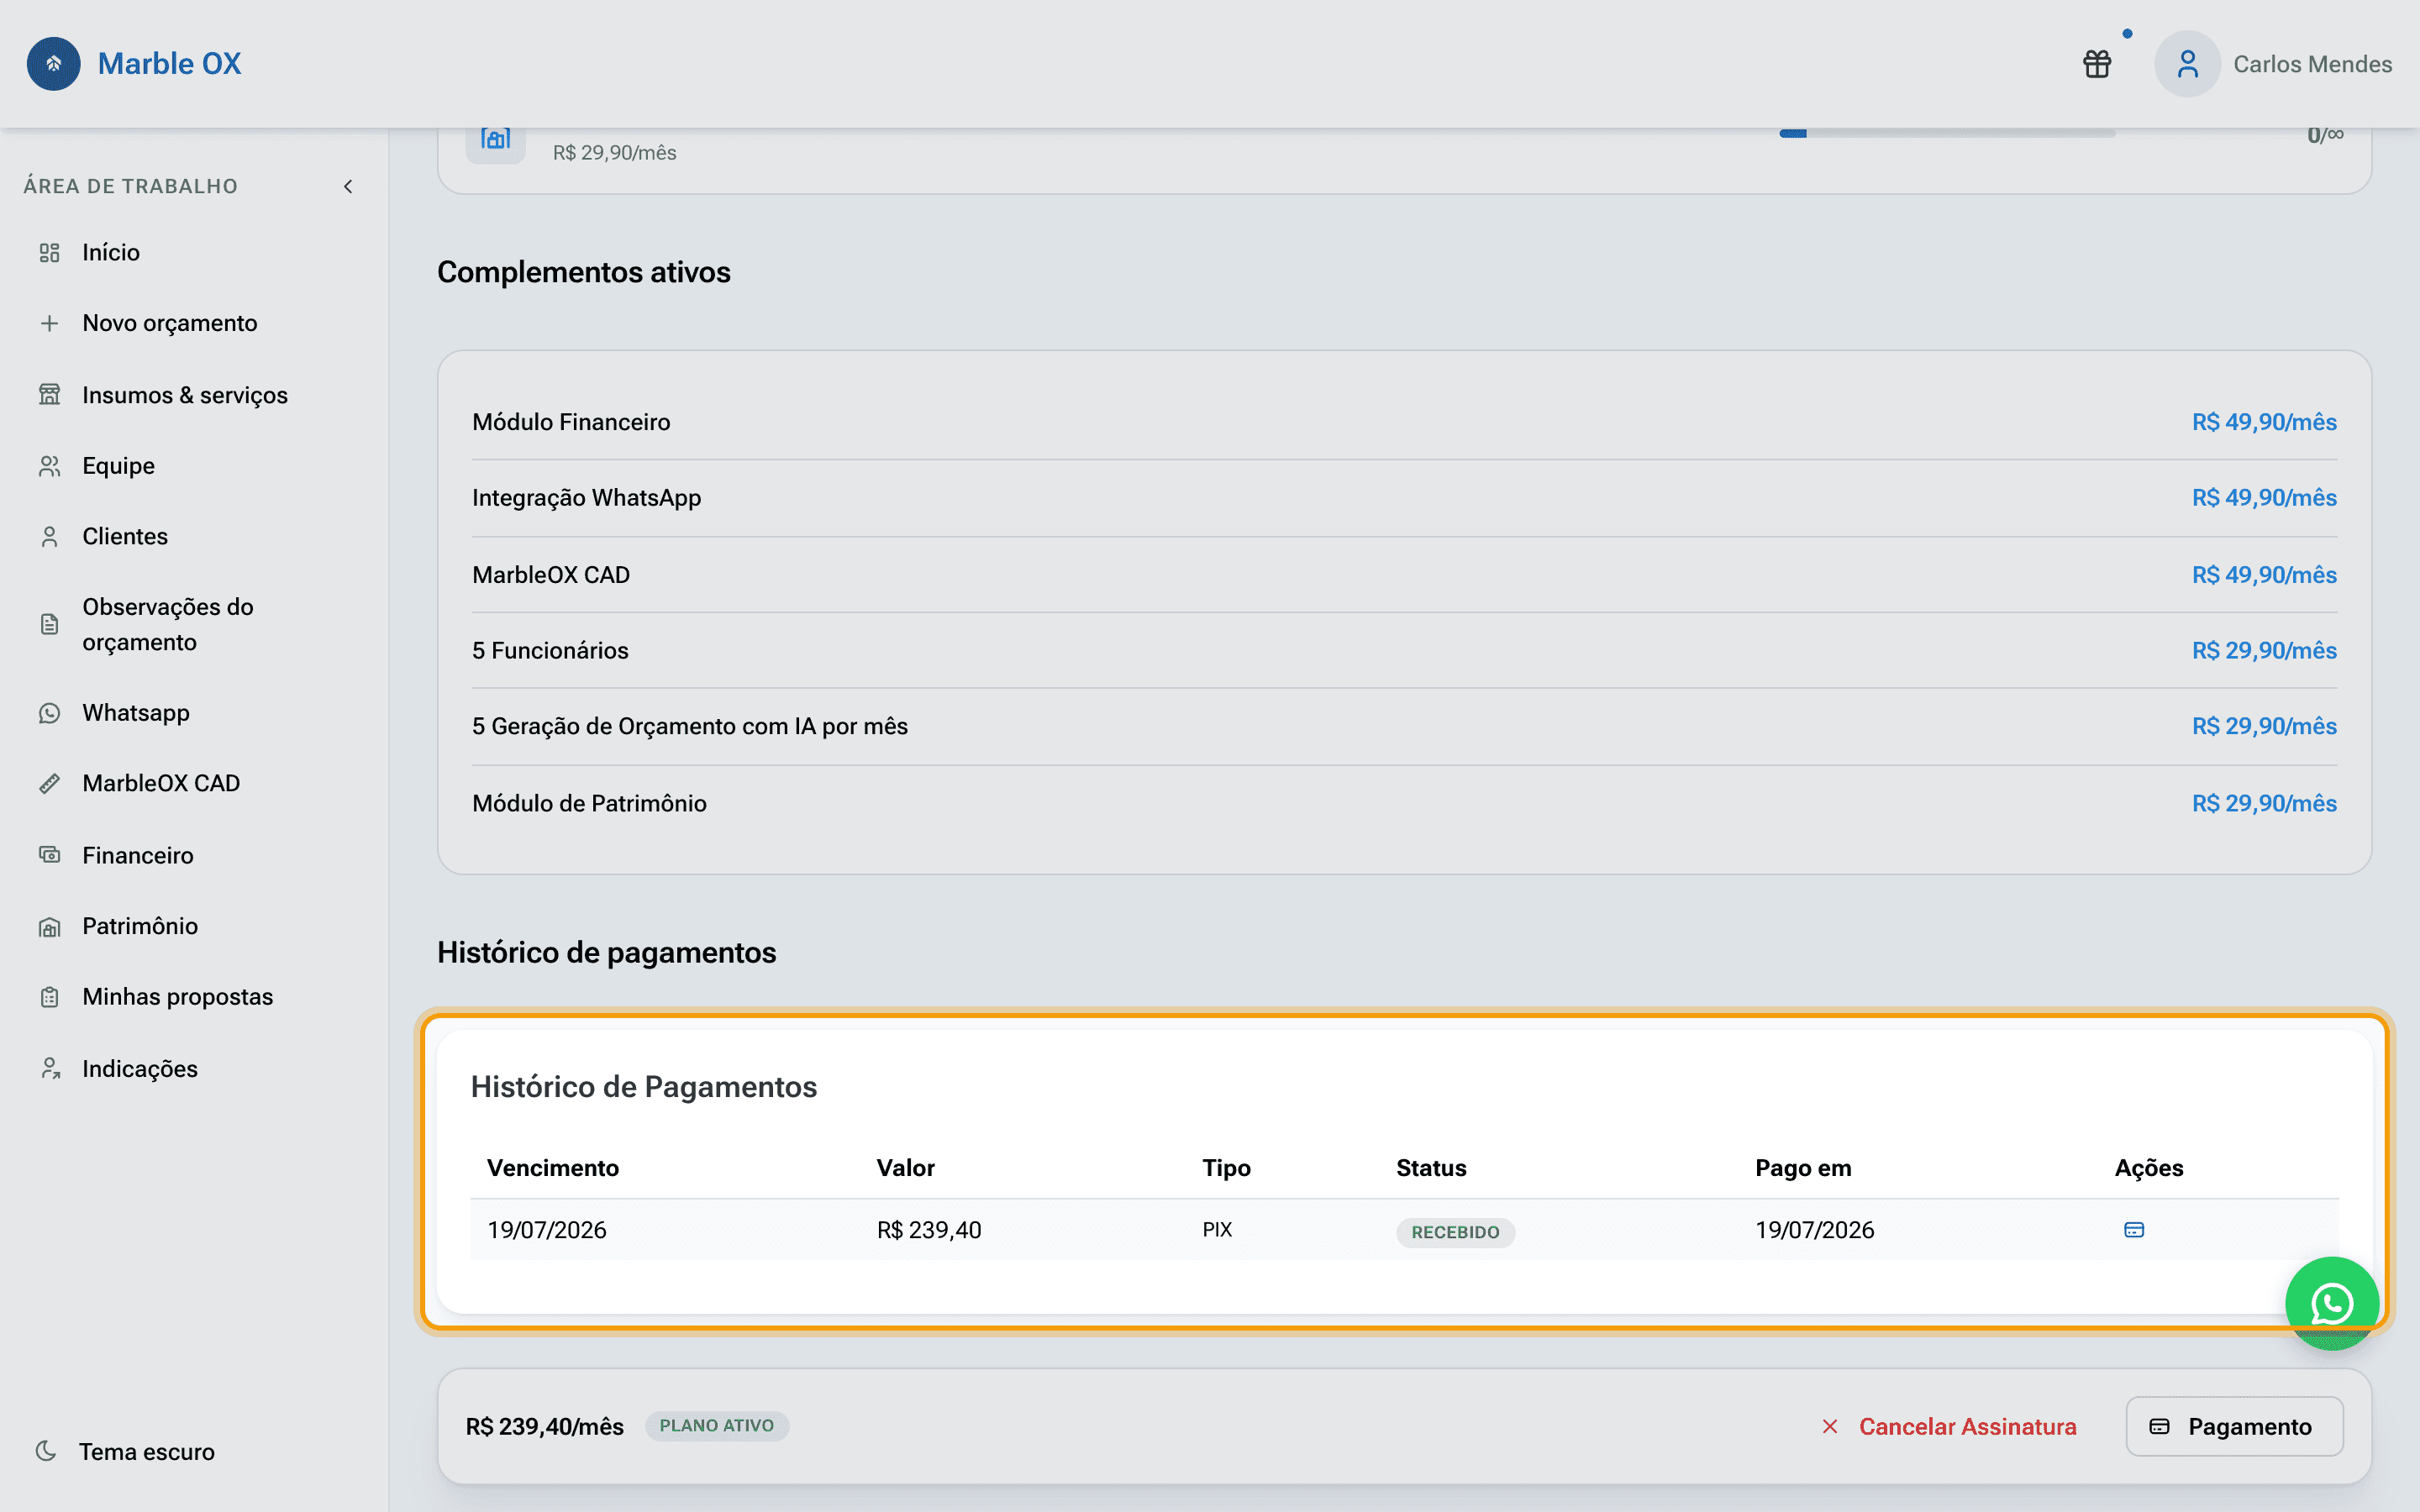Open the user profile avatar icon

tap(2187, 64)
